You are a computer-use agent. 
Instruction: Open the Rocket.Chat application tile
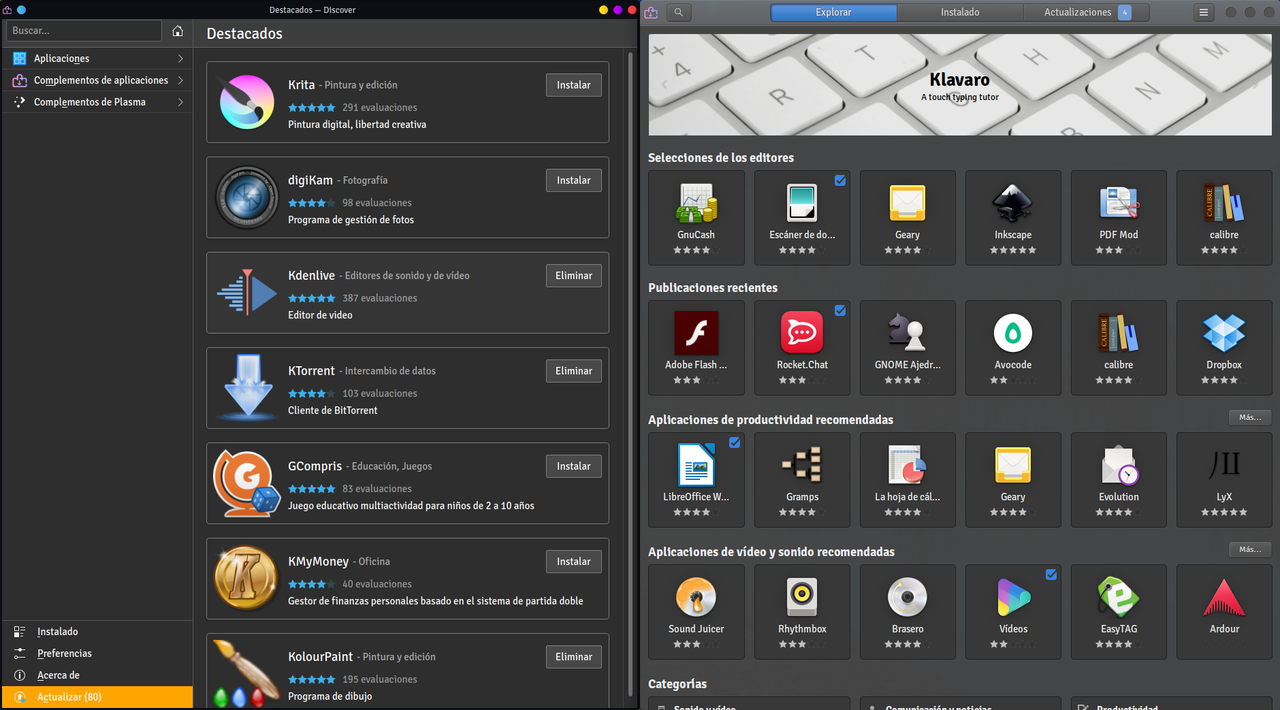coord(802,347)
